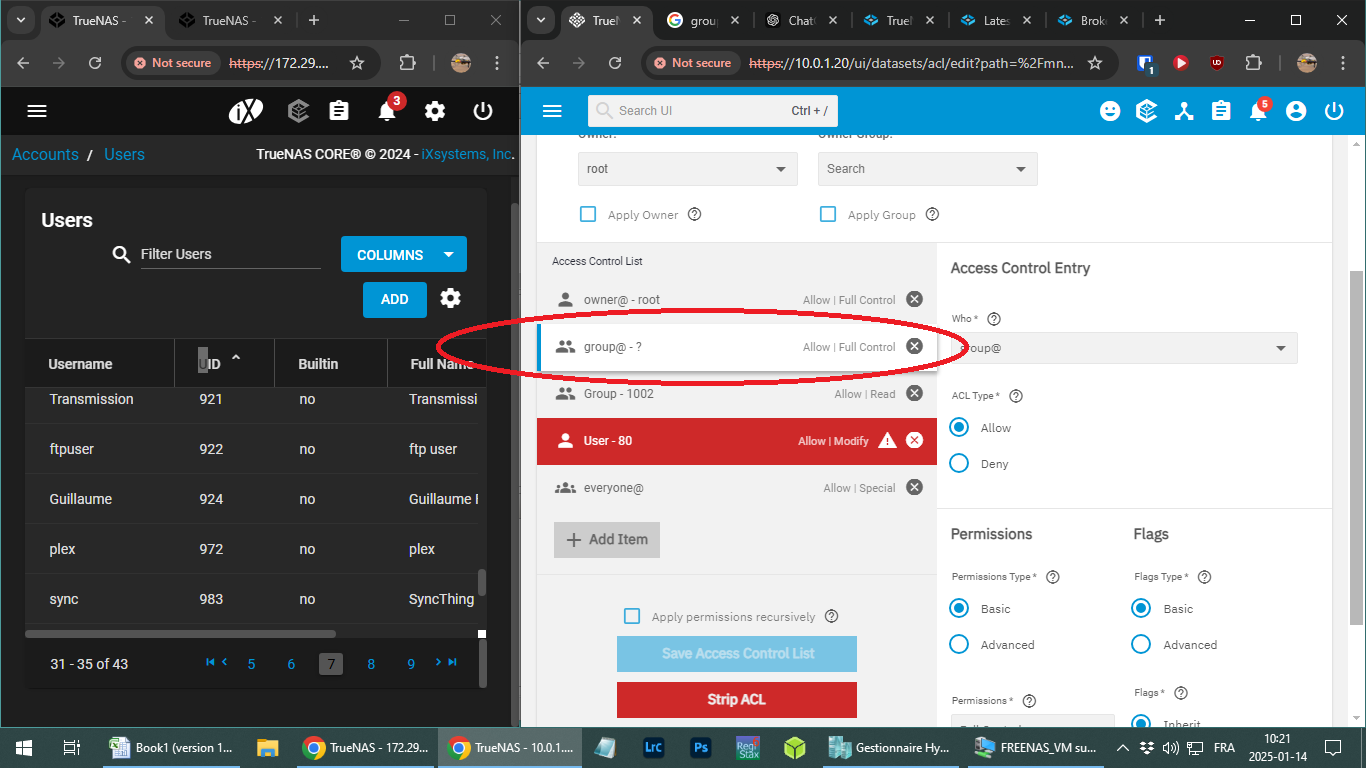Go to last page of Users table
The image size is (1366, 768).
452,662
